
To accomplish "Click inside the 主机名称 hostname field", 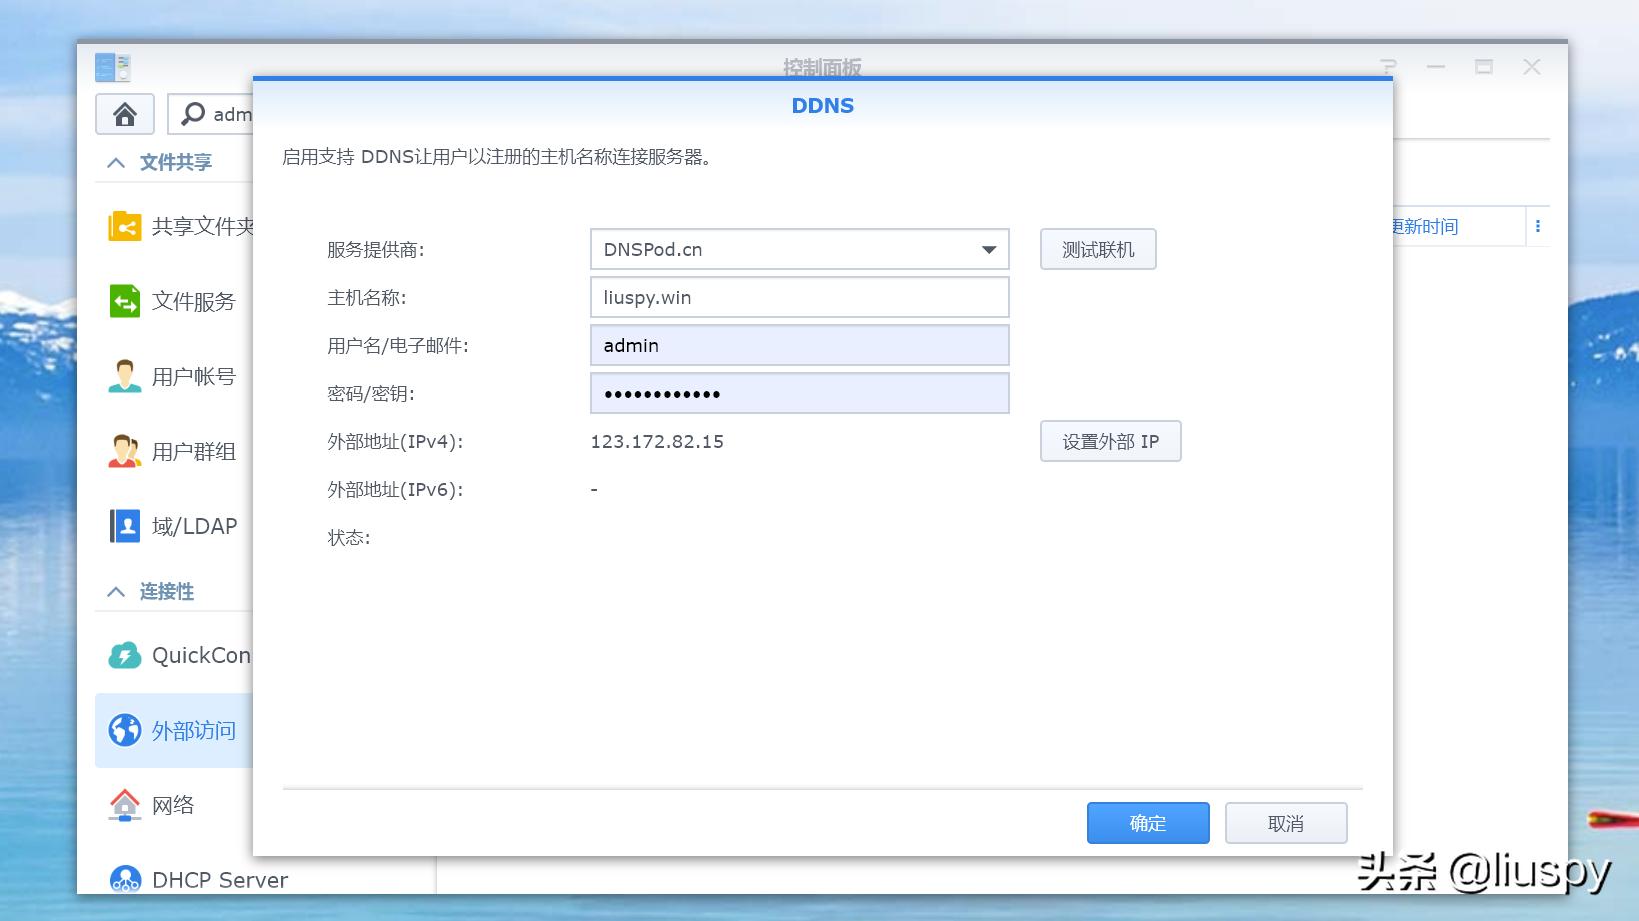I will 798,297.
